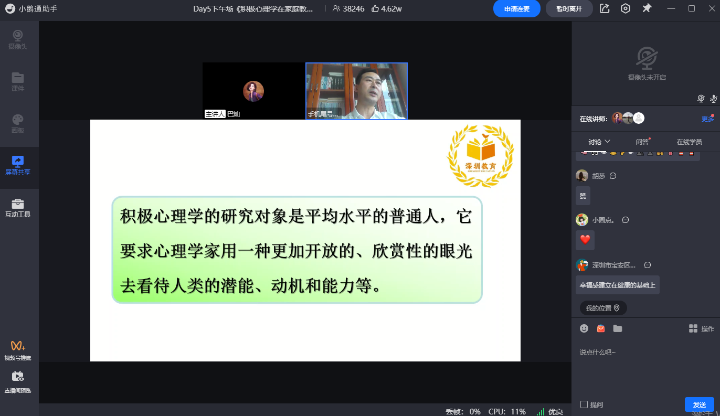The width and height of the screenshot is (720, 416).
Task: Open the camera (摄像头) sidebar icon
Action: [x=18, y=40]
